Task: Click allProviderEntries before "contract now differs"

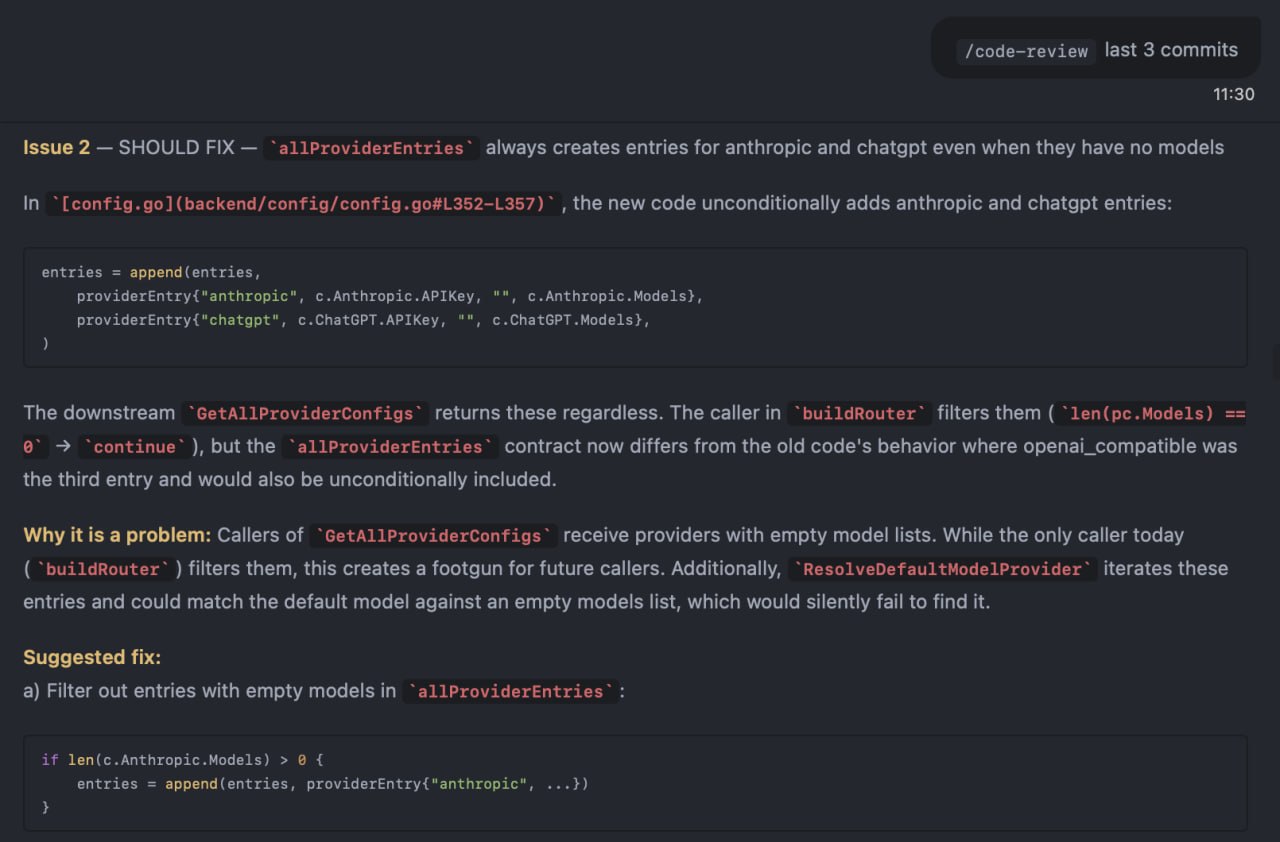Action: click(x=390, y=447)
